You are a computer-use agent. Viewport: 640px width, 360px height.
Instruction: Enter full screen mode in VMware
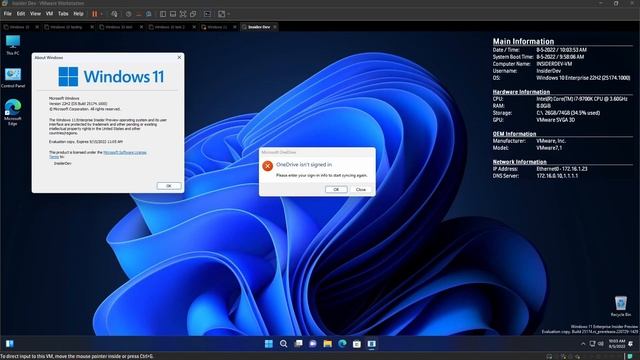(x=183, y=14)
